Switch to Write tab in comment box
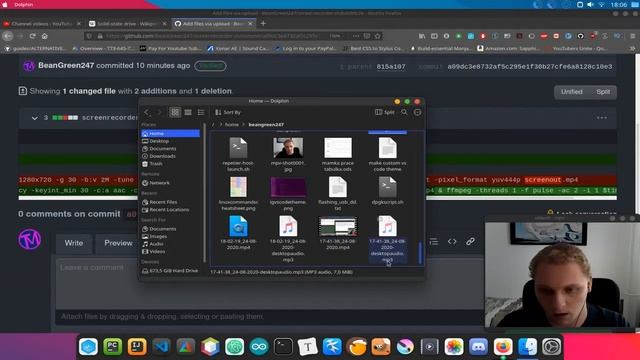 coord(74,243)
